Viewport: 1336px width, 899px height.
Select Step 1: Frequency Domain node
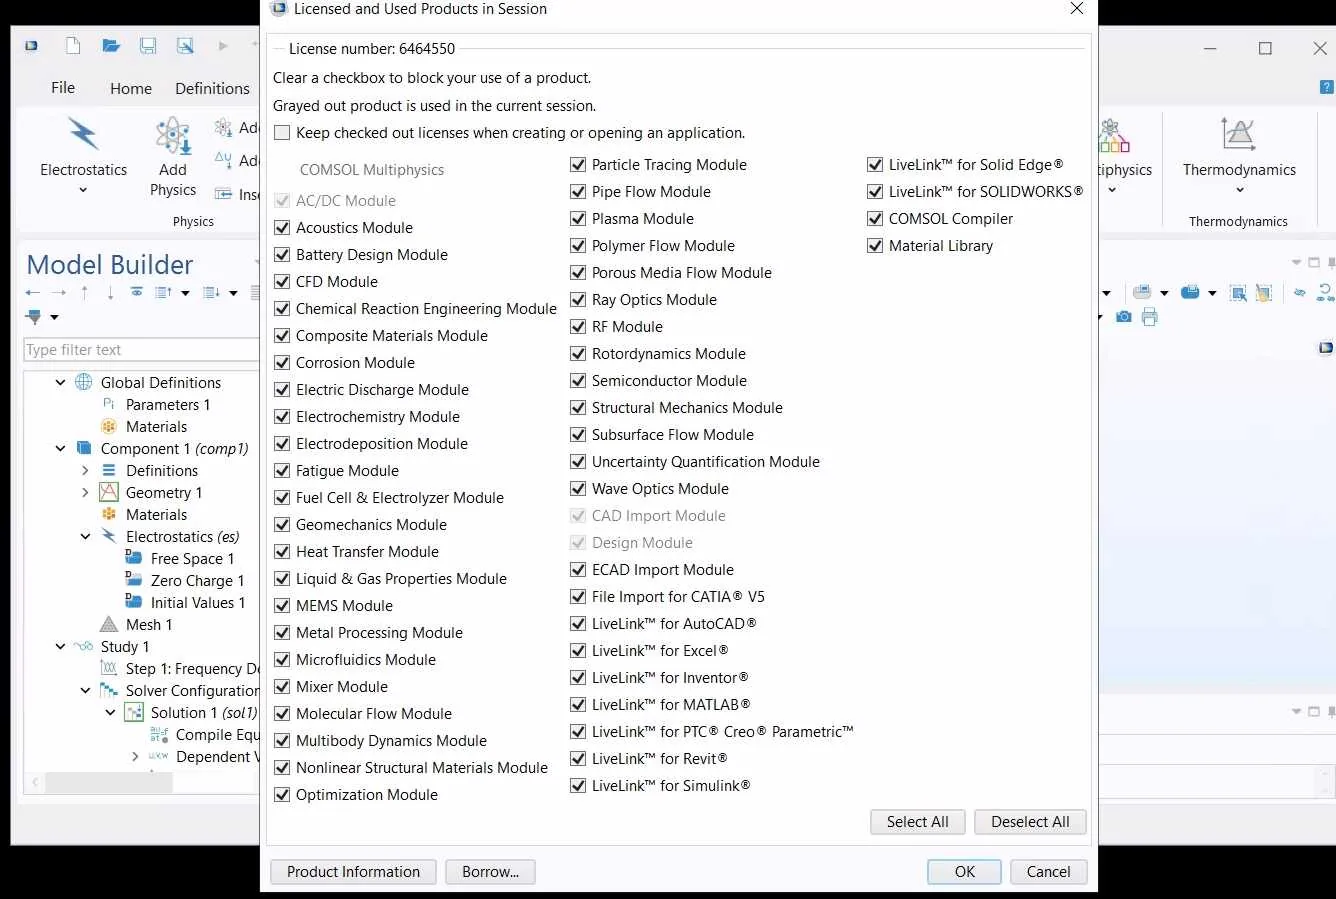coord(192,668)
